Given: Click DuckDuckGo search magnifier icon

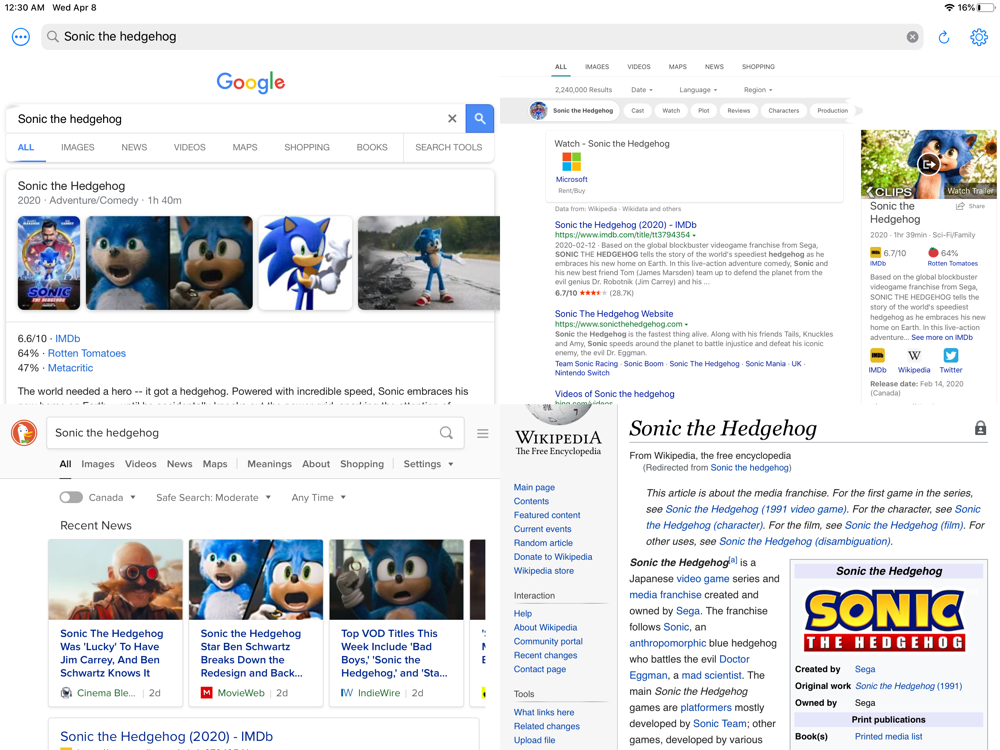Looking at the screenshot, I should (446, 433).
